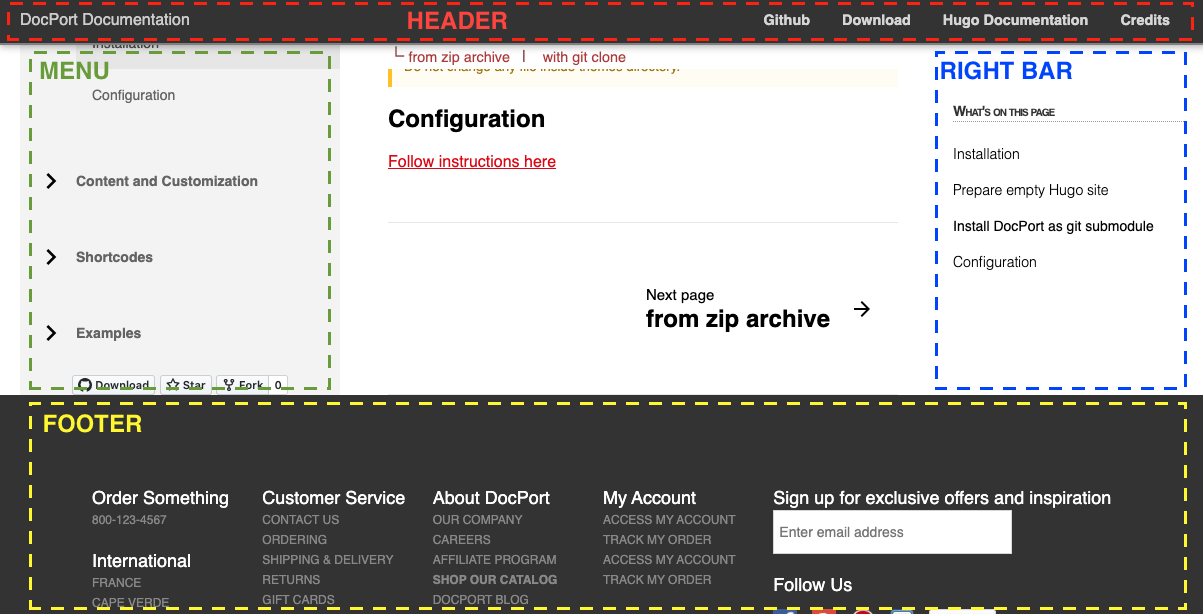Star the repository using the Star button

tap(186, 385)
